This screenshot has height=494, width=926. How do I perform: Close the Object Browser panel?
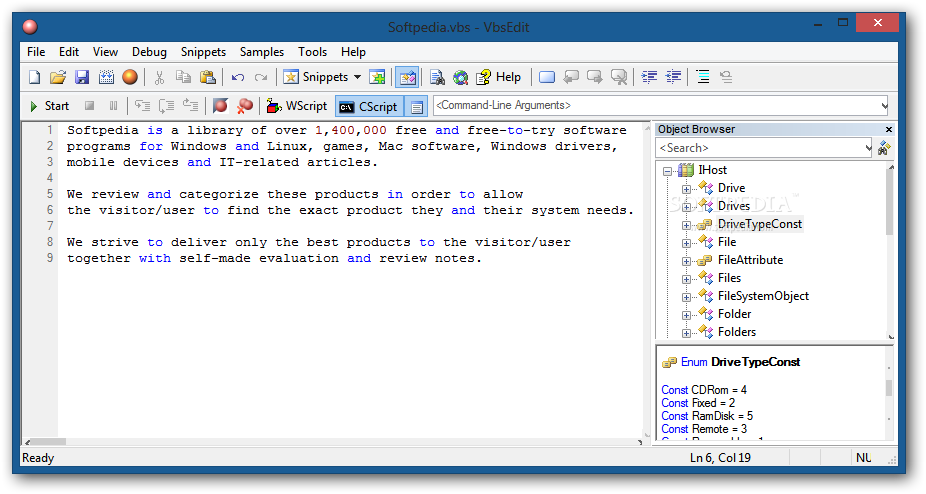tap(889, 129)
